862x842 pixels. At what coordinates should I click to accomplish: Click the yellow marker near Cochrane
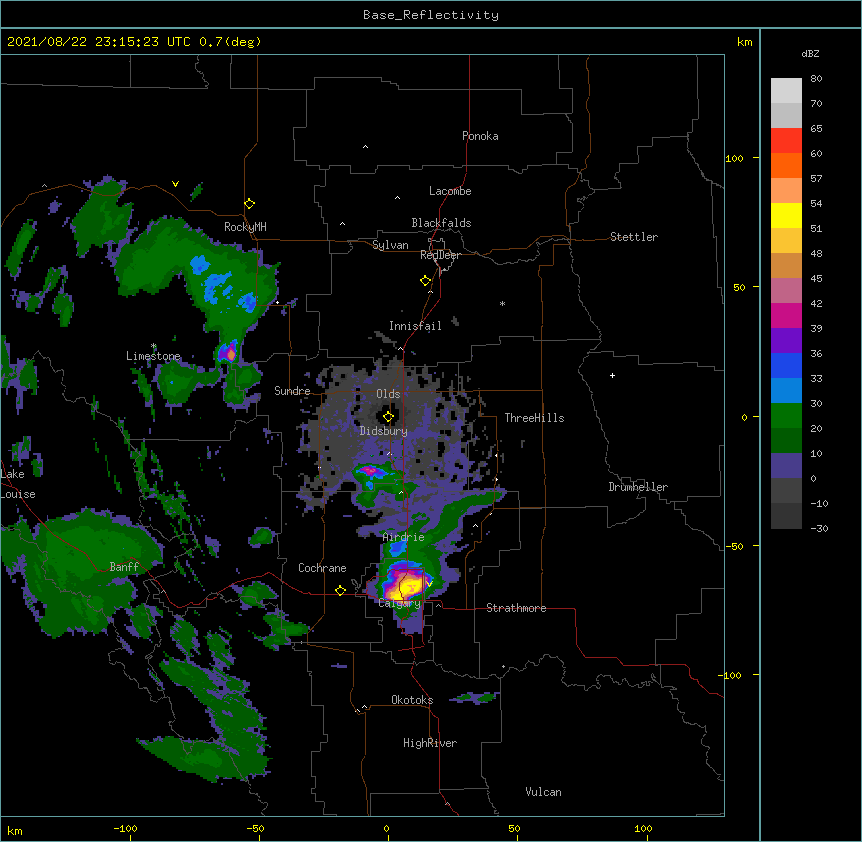pyautogui.click(x=340, y=591)
